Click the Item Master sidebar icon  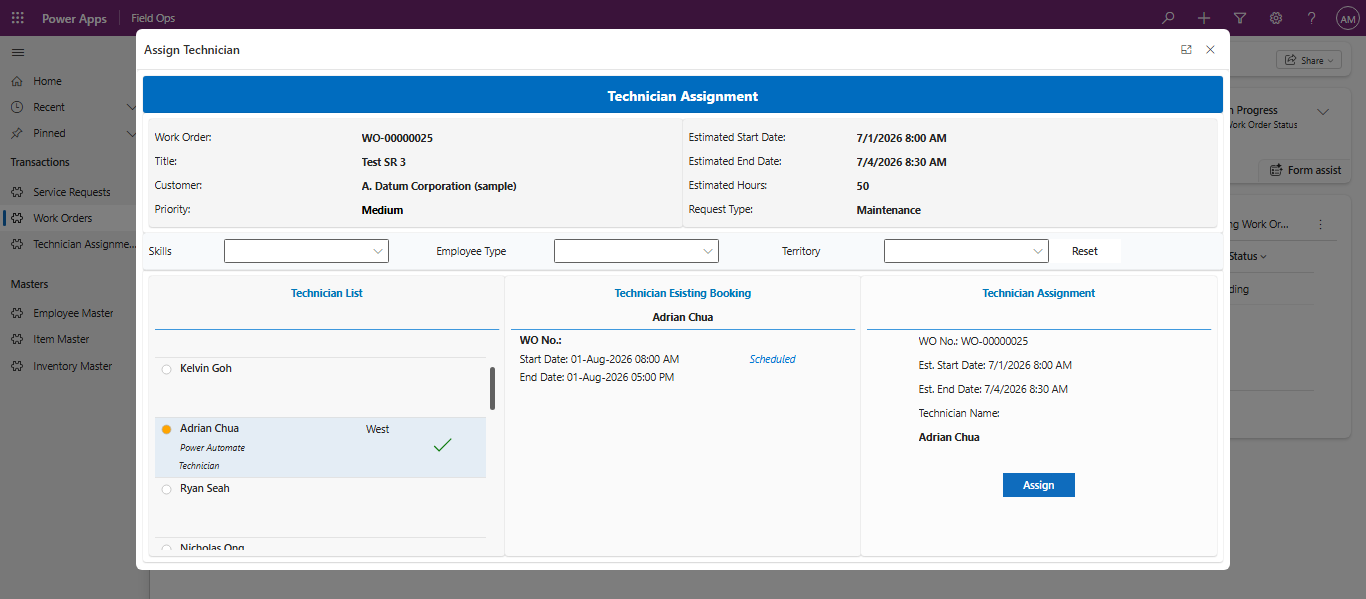pos(17,339)
